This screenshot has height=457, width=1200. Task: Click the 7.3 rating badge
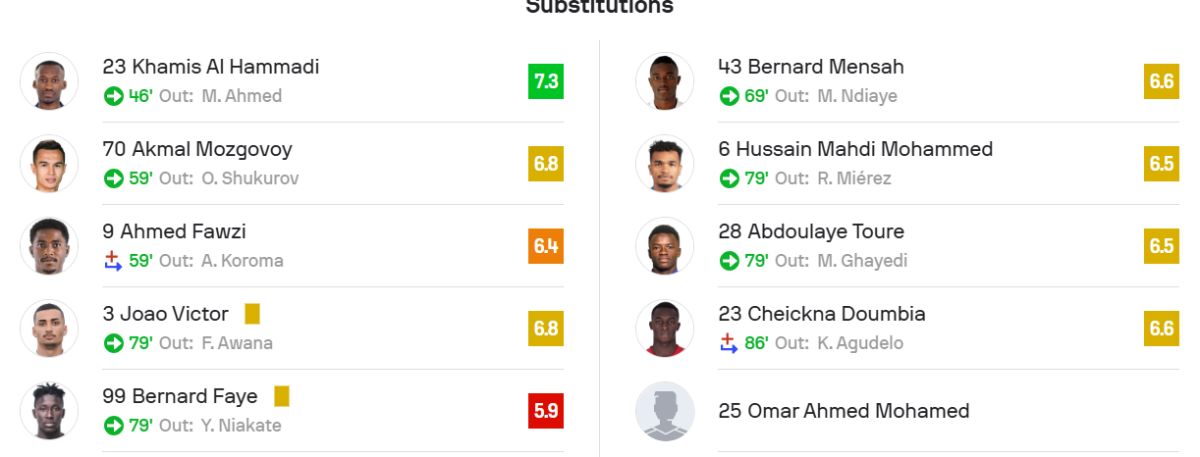pyautogui.click(x=546, y=82)
